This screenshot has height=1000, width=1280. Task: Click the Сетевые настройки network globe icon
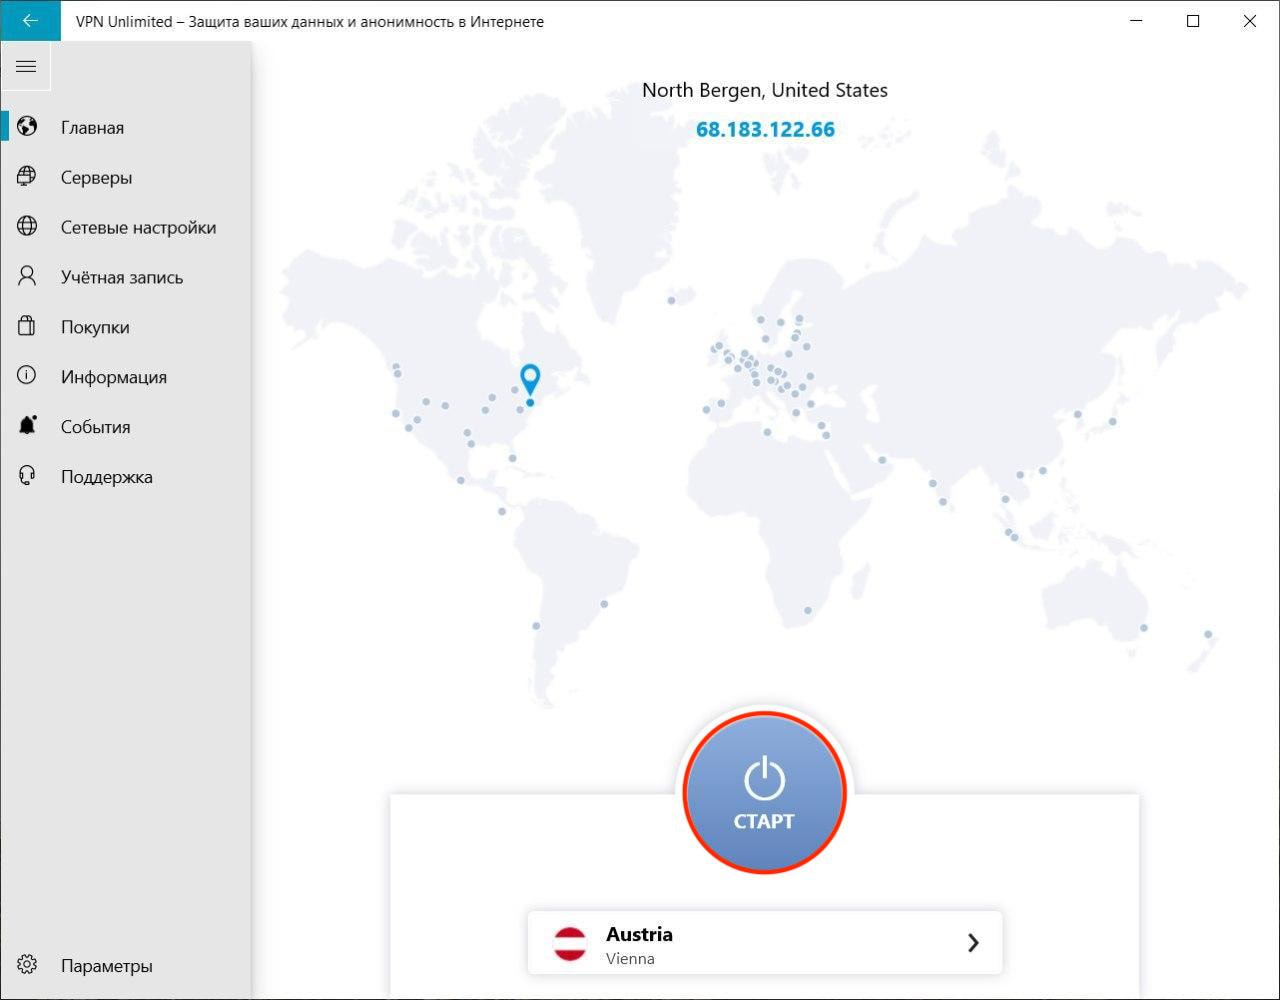click(27, 227)
